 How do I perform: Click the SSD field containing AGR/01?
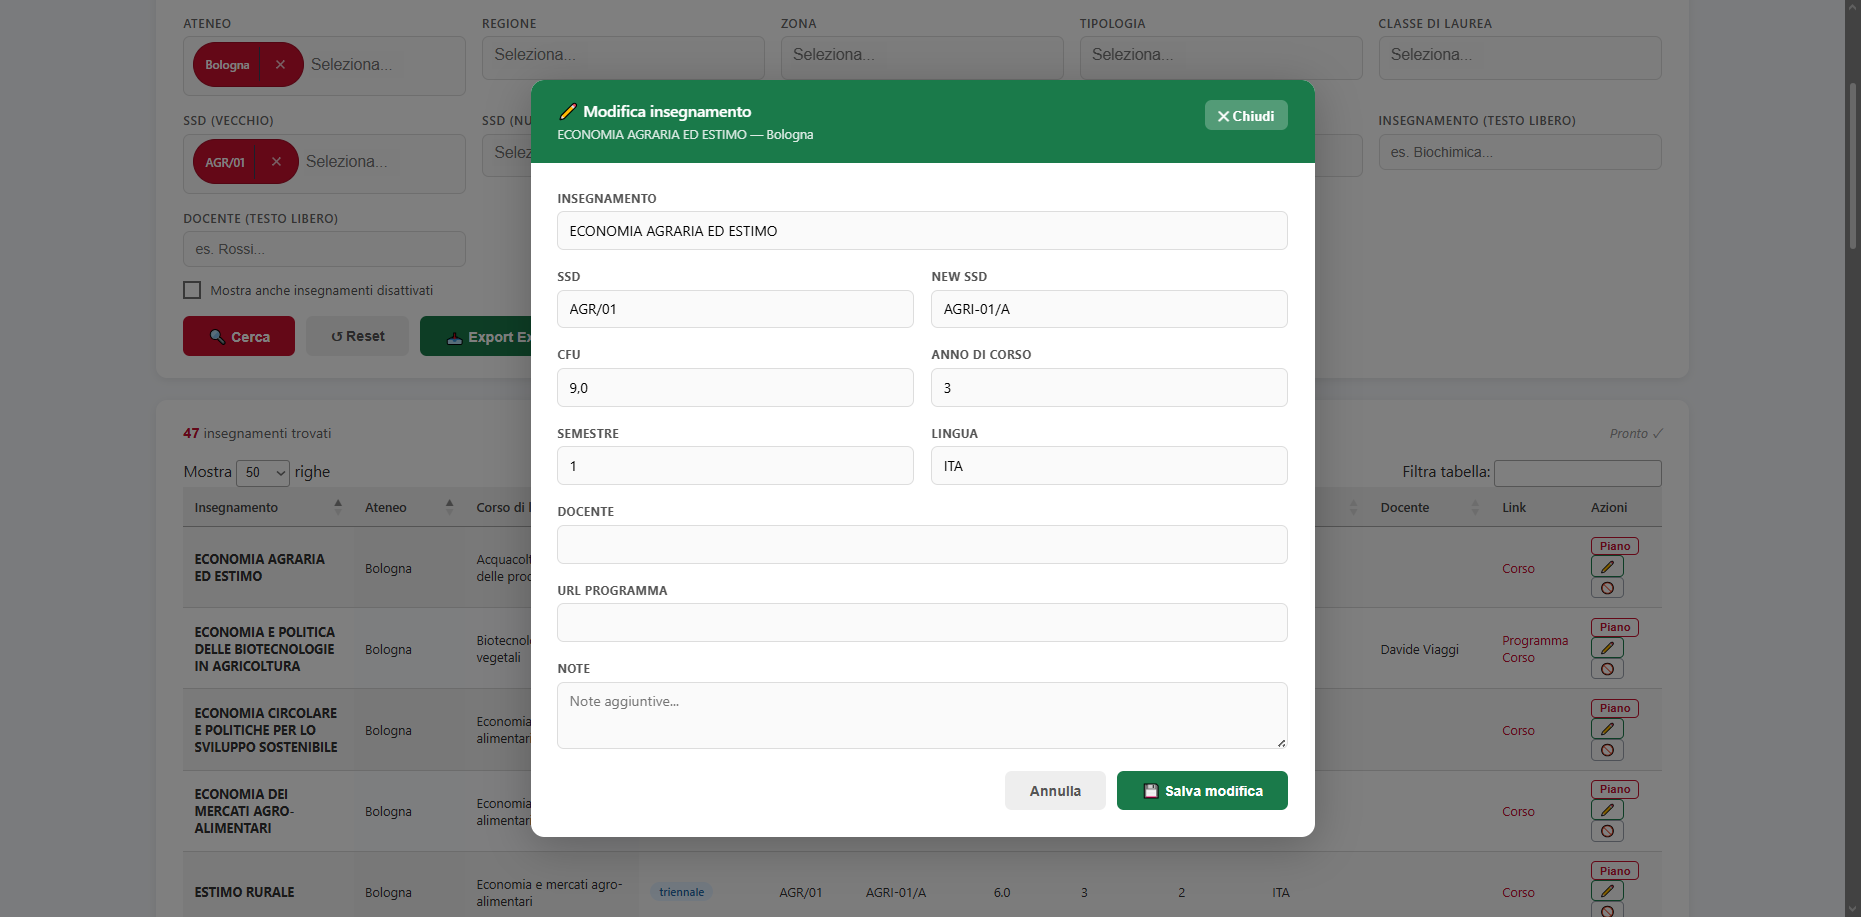pyautogui.click(x=735, y=309)
